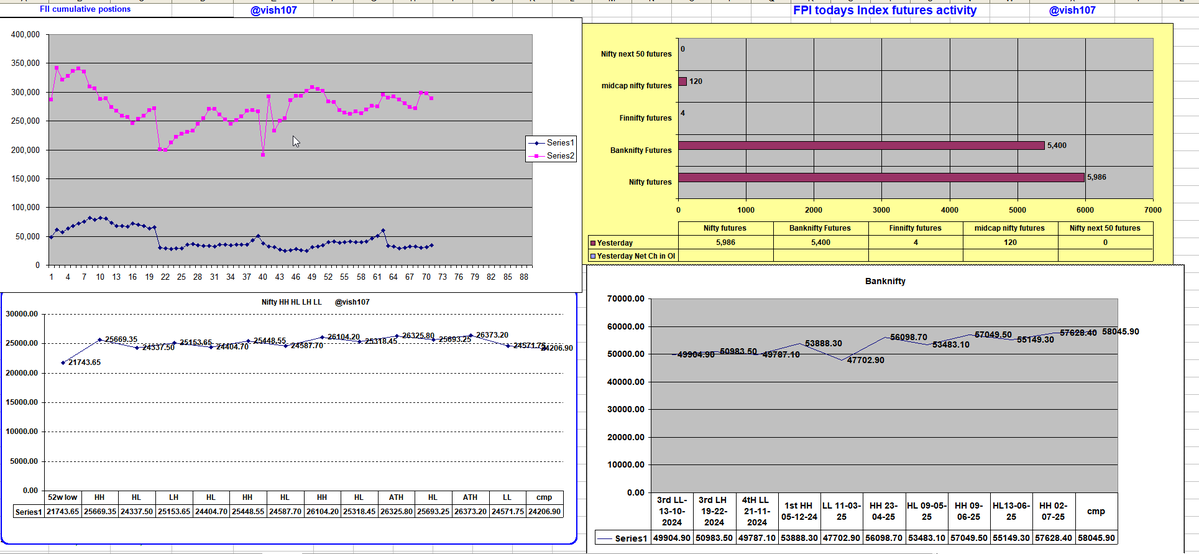Click table cell 49904.90 in Banknifty table
The height and width of the screenshot is (554, 1199).
click(674, 538)
